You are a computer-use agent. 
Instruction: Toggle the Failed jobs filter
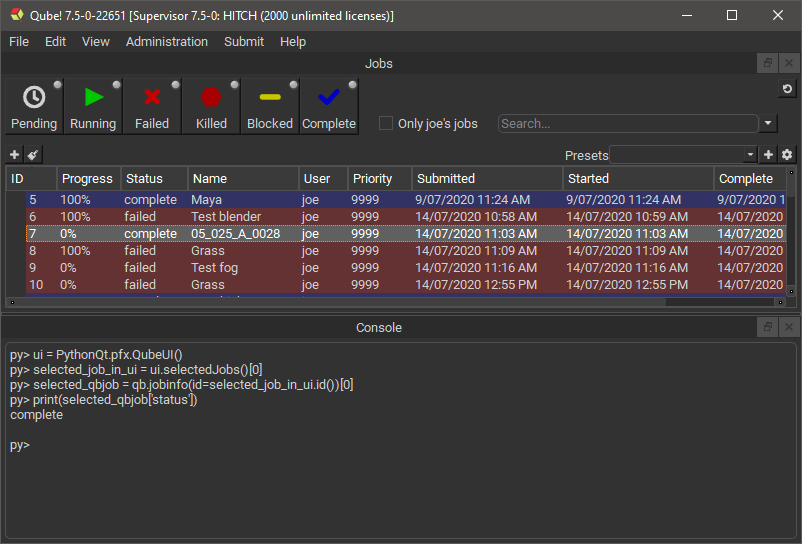point(152,107)
